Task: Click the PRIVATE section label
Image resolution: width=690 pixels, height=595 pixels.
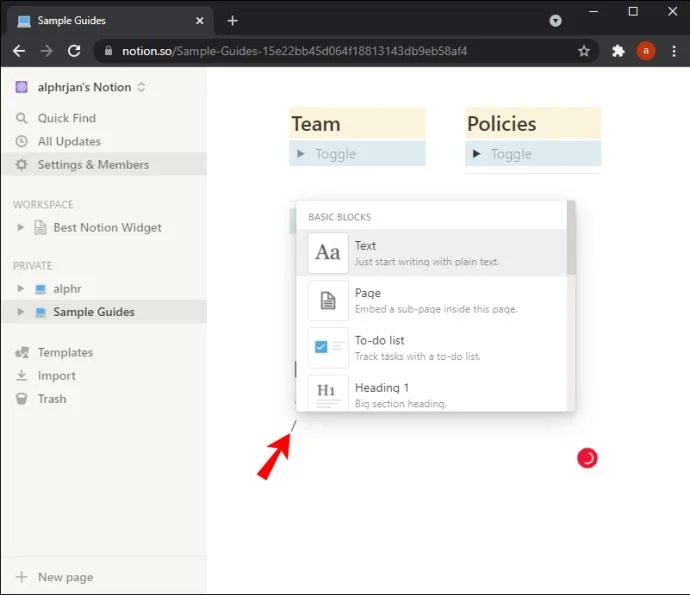Action: [x=33, y=266]
